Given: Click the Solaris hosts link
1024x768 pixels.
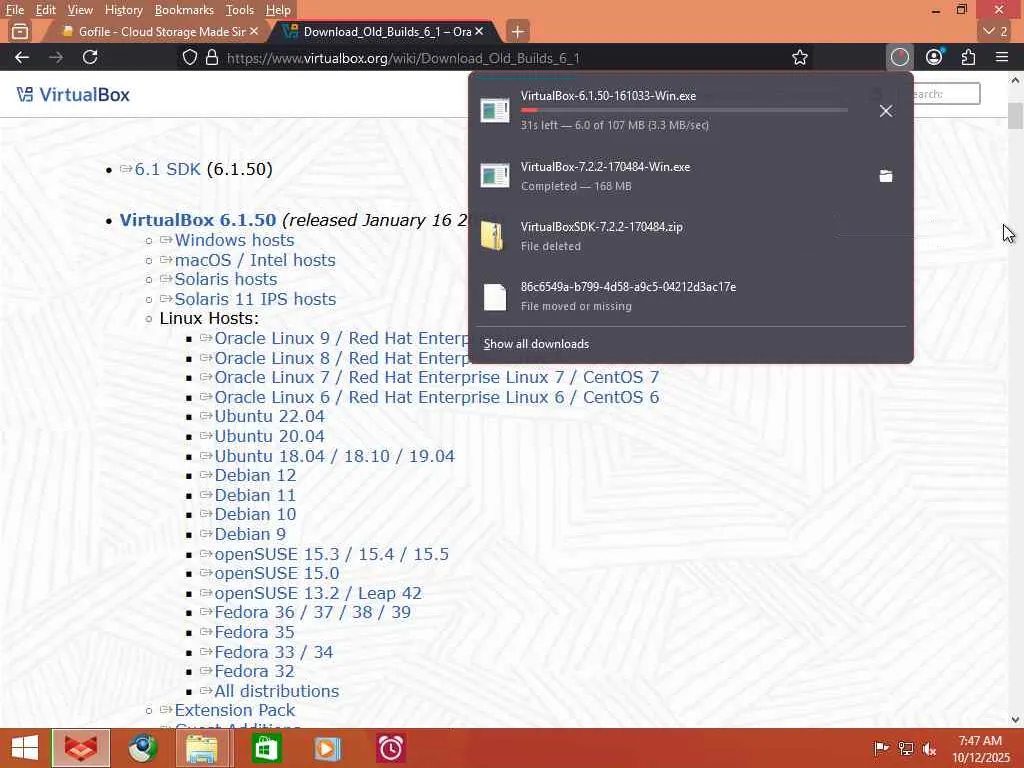Looking at the screenshot, I should 226,280.
